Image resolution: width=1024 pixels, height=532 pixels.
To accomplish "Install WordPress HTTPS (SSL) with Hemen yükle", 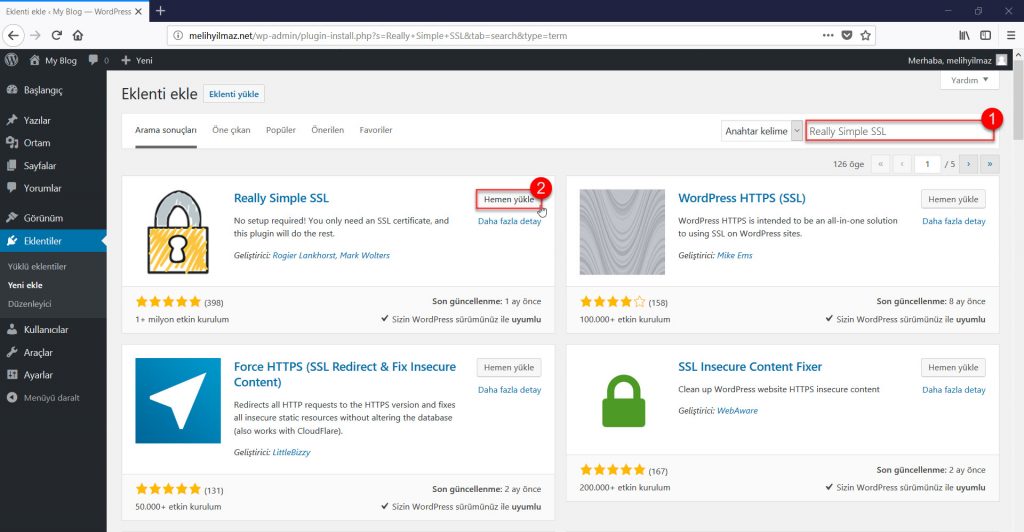I will pos(953,199).
